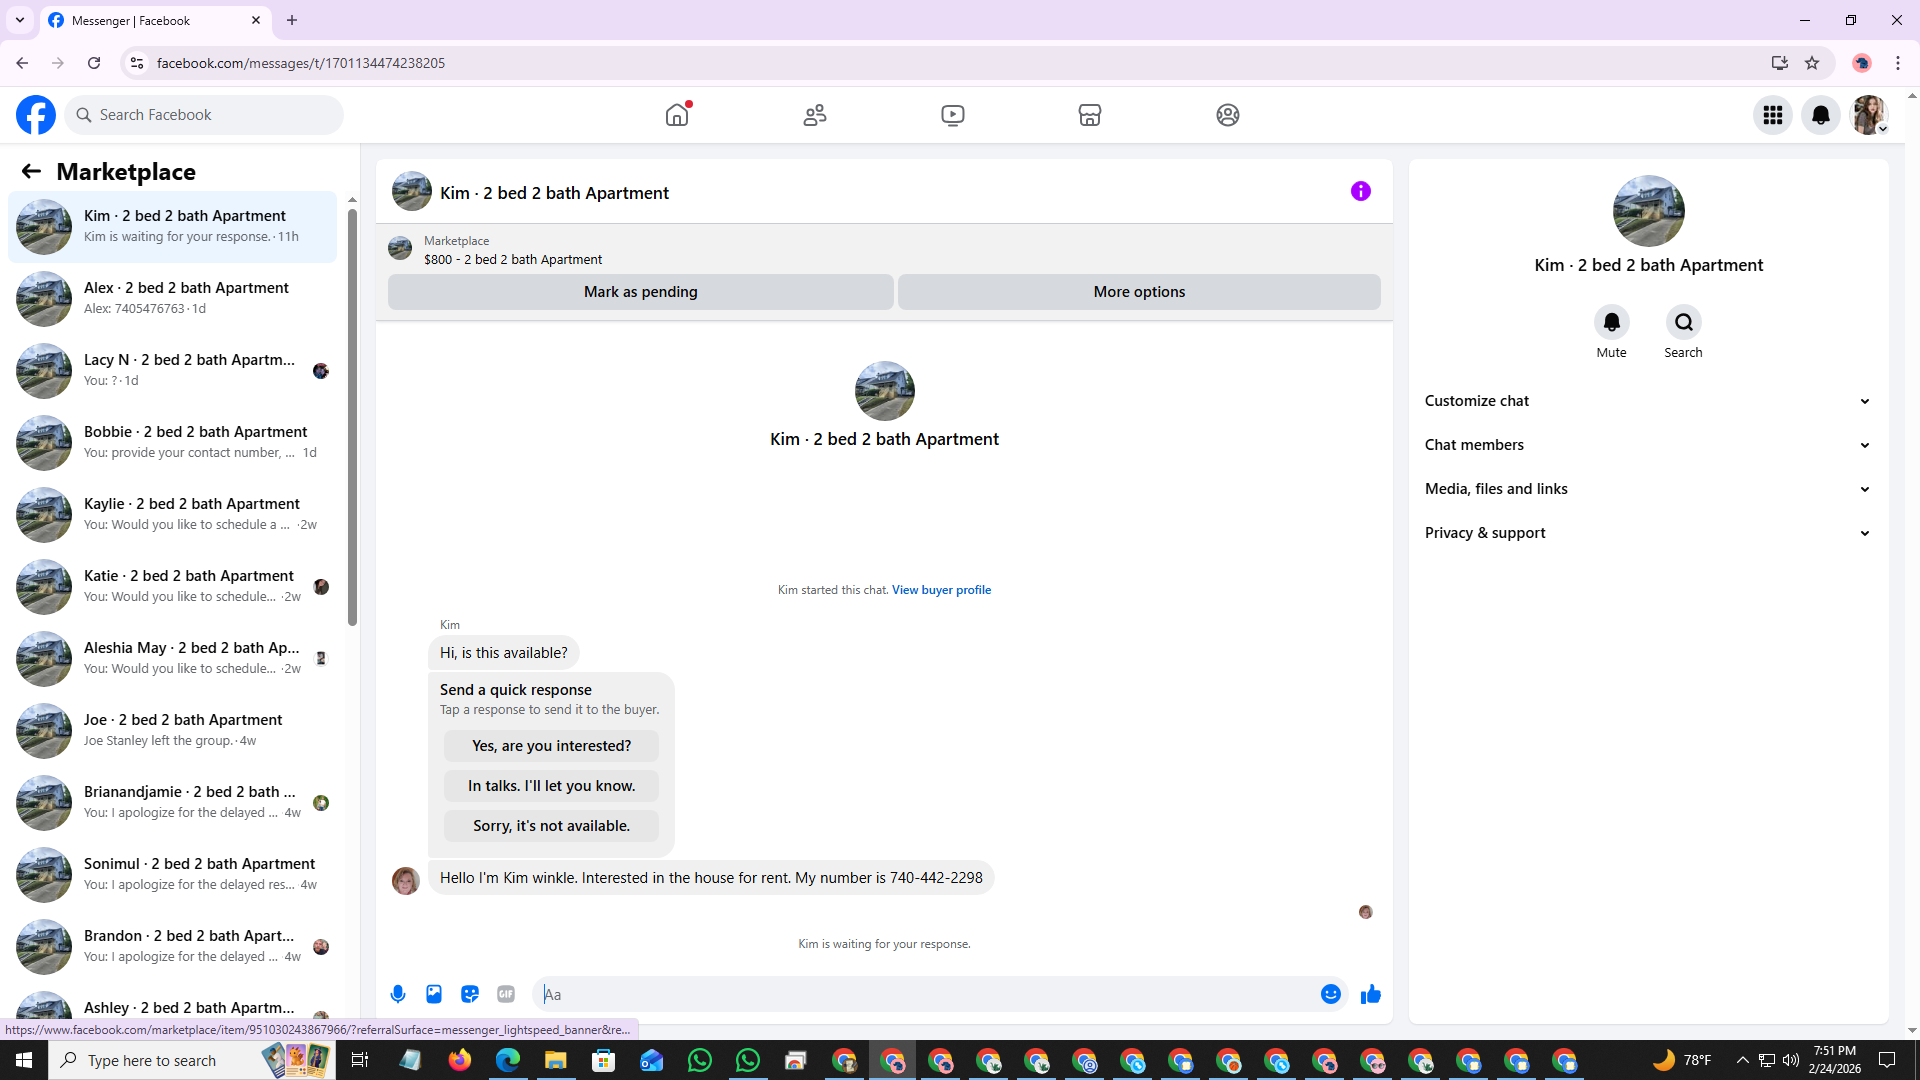Open the sticker picker icon
This screenshot has width=1920, height=1080.
tap(470, 994)
